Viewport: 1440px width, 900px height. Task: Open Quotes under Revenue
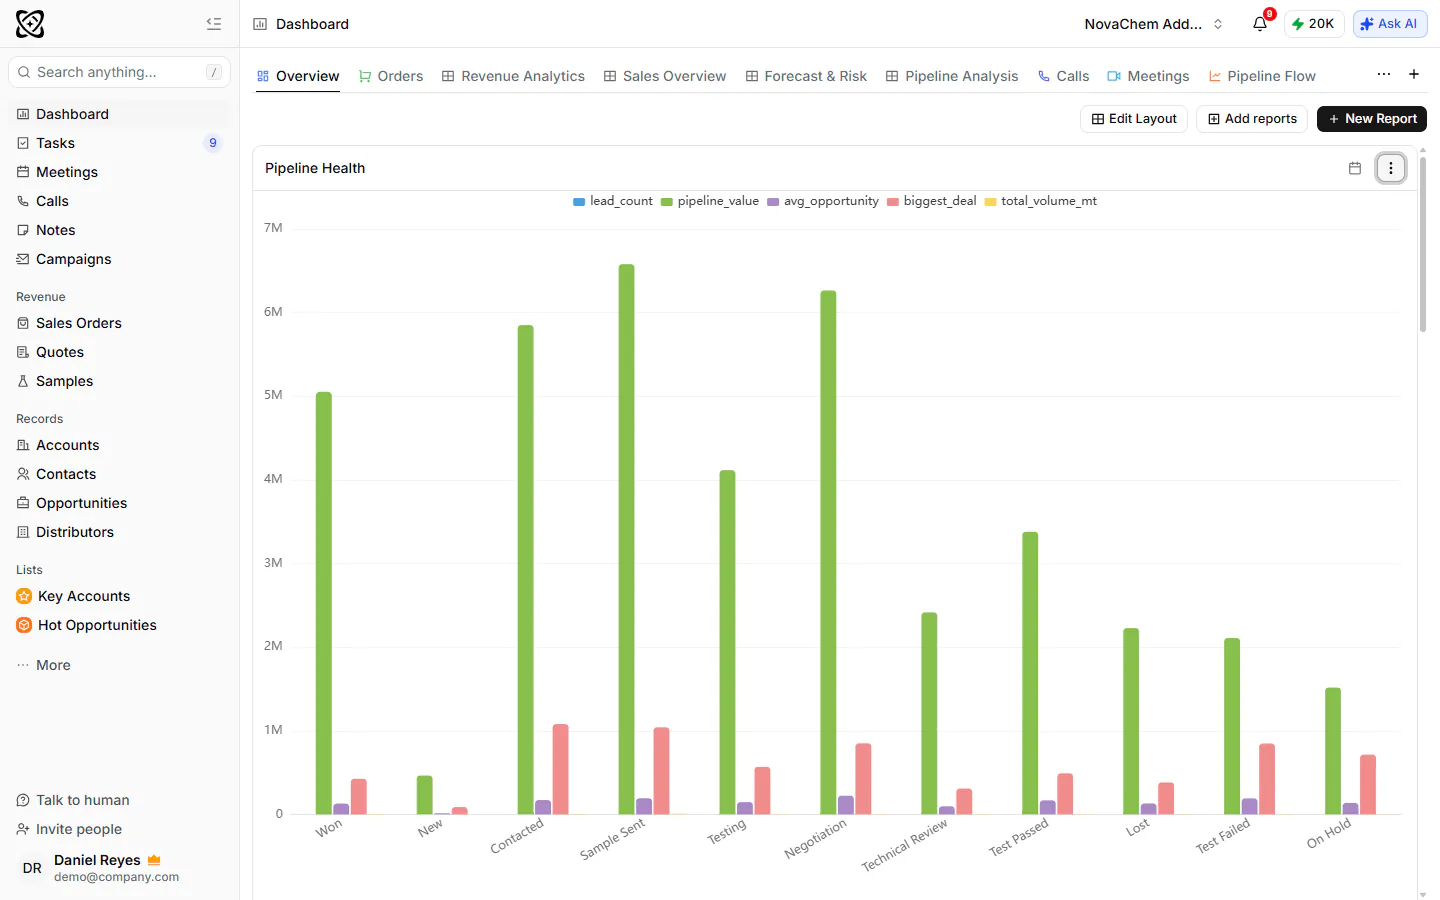[x=119, y=352]
